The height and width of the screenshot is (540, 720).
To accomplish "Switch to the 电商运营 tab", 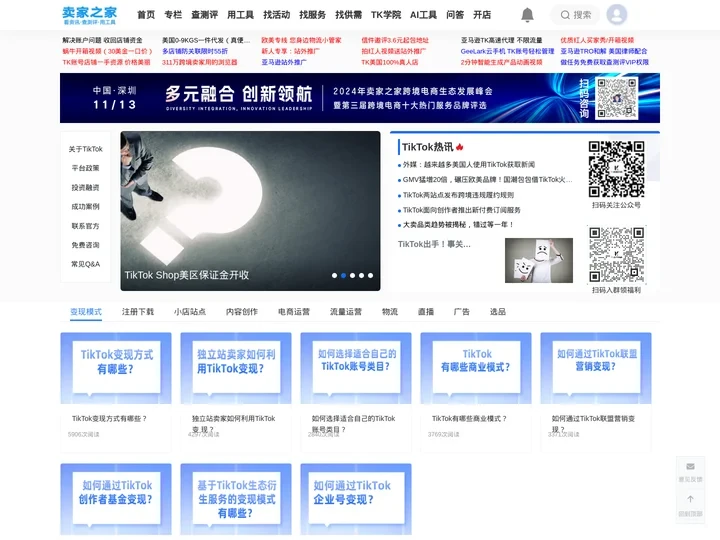I will (x=294, y=312).
